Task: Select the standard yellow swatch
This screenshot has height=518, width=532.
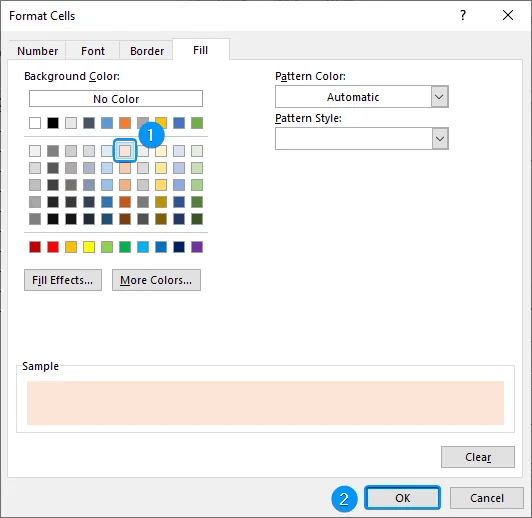Action: 89,247
